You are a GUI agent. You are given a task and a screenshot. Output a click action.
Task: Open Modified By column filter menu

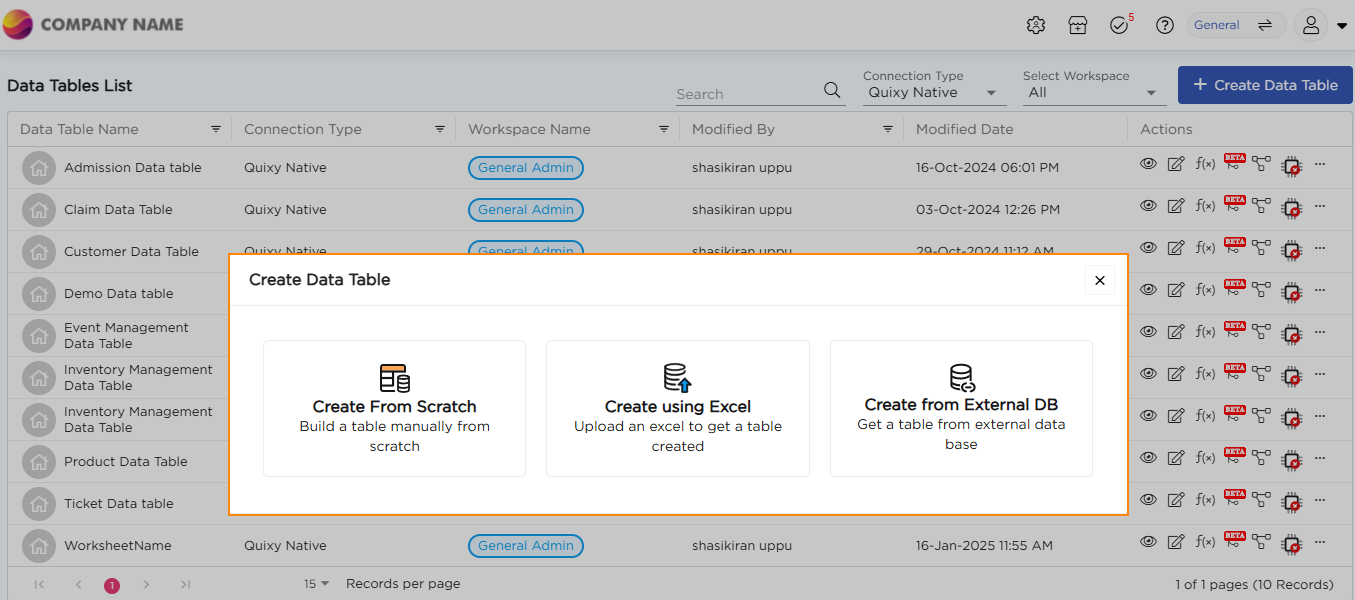tap(888, 129)
